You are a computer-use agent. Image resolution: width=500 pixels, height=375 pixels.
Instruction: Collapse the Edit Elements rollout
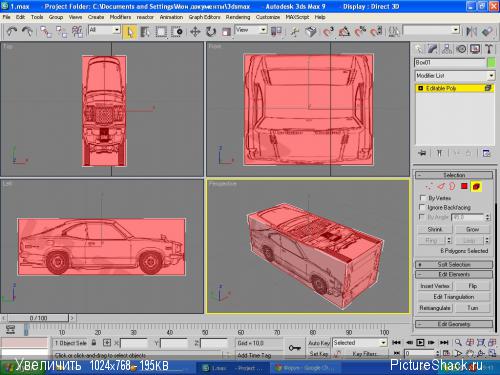(454, 274)
